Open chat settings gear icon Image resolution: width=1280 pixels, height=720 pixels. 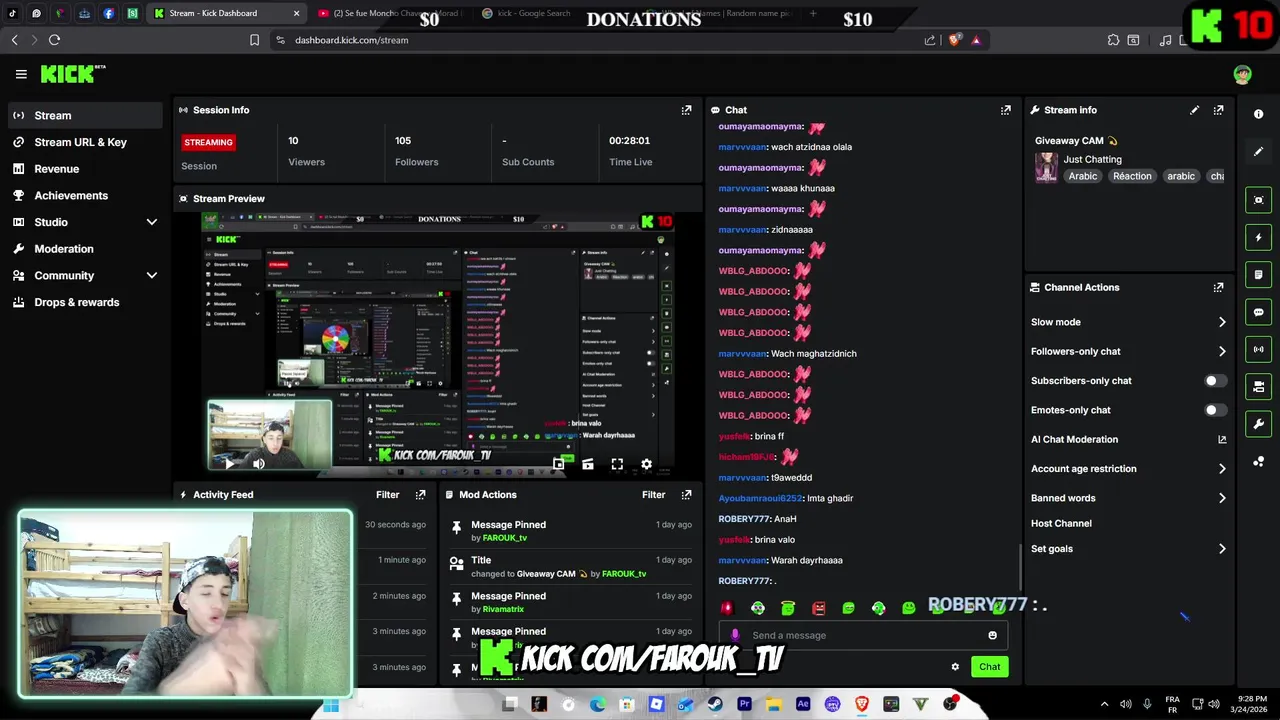(955, 667)
